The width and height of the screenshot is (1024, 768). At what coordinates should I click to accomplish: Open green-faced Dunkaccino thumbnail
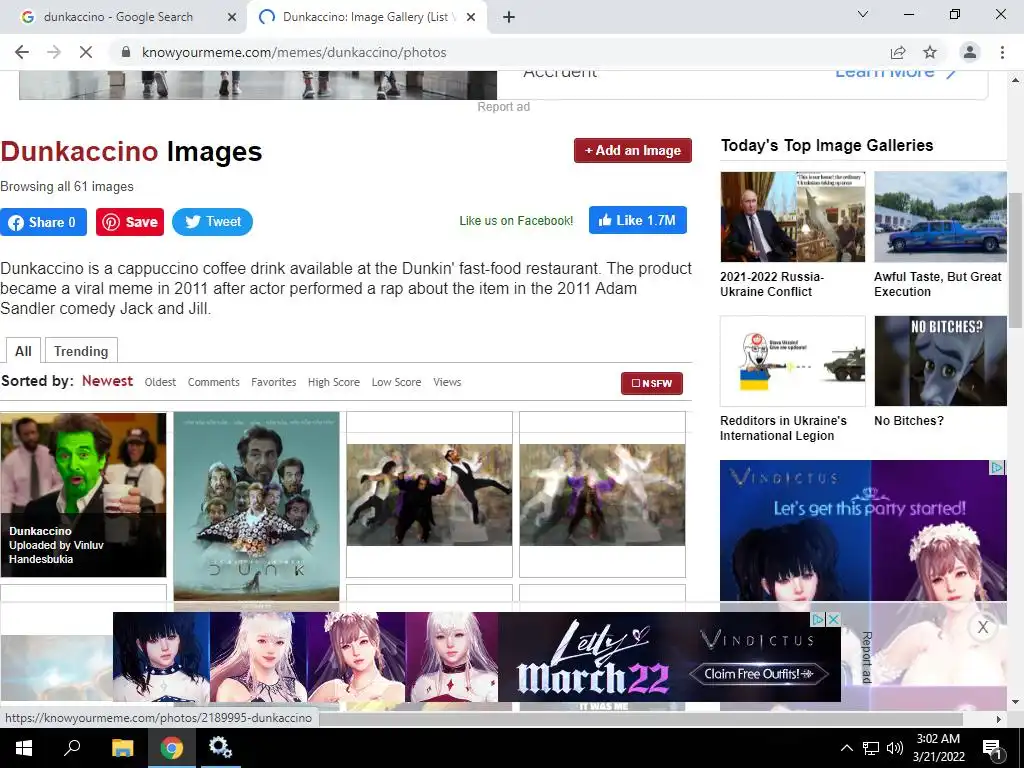(x=83, y=494)
